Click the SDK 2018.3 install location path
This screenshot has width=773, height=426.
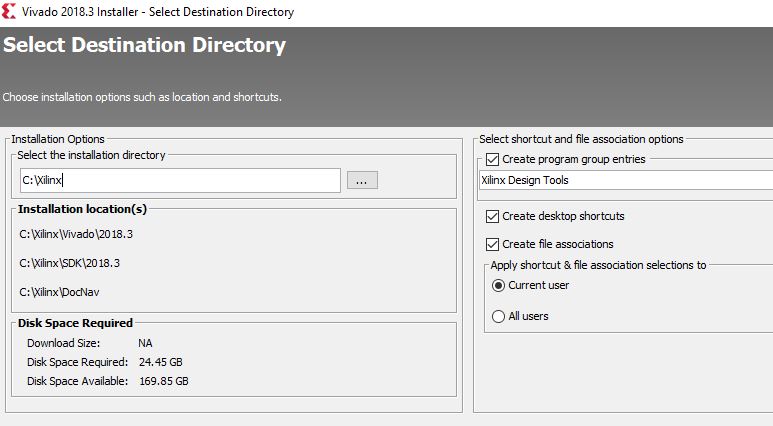70,263
